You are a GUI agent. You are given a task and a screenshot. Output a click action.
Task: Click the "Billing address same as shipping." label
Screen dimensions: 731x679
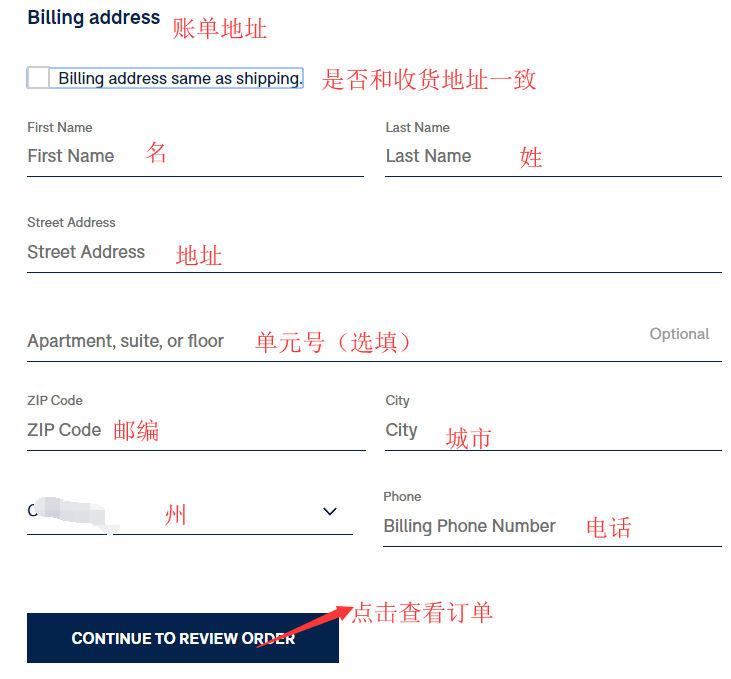tap(180, 78)
